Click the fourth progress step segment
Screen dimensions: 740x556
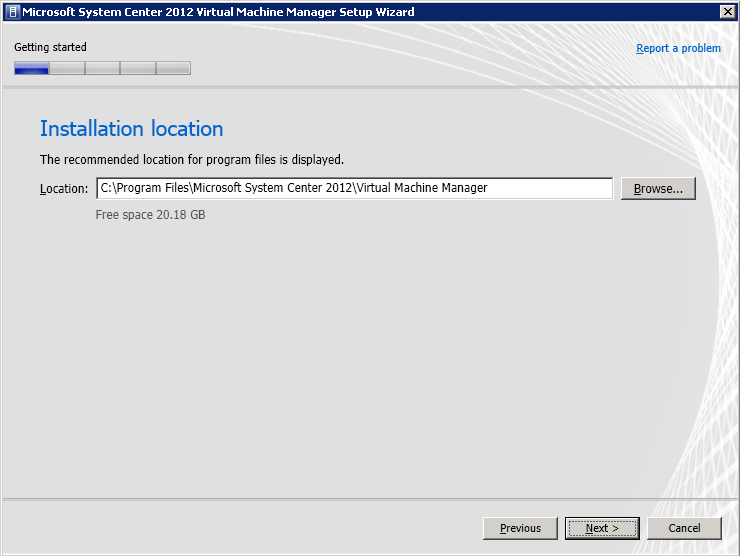138,69
